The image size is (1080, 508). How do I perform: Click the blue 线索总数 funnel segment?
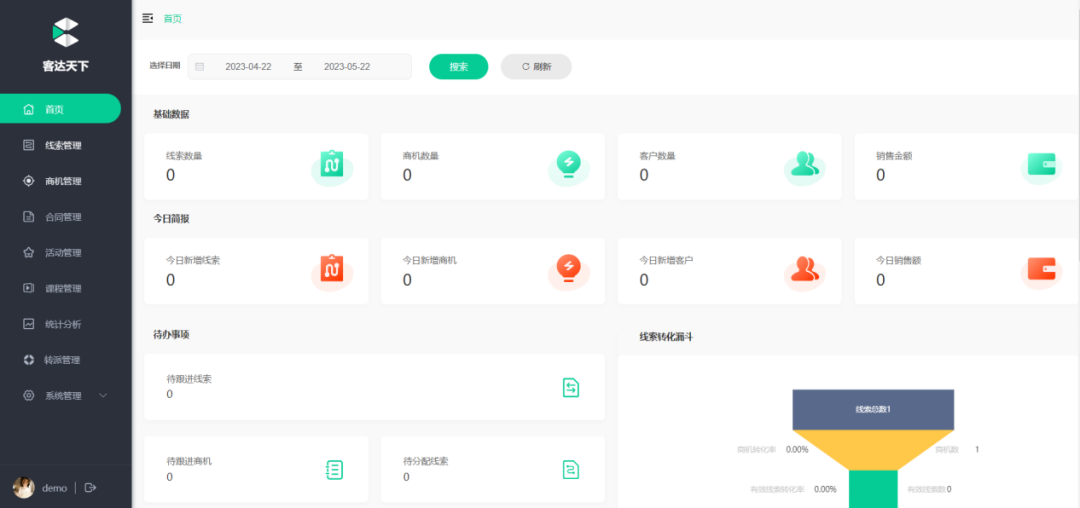[873, 409]
